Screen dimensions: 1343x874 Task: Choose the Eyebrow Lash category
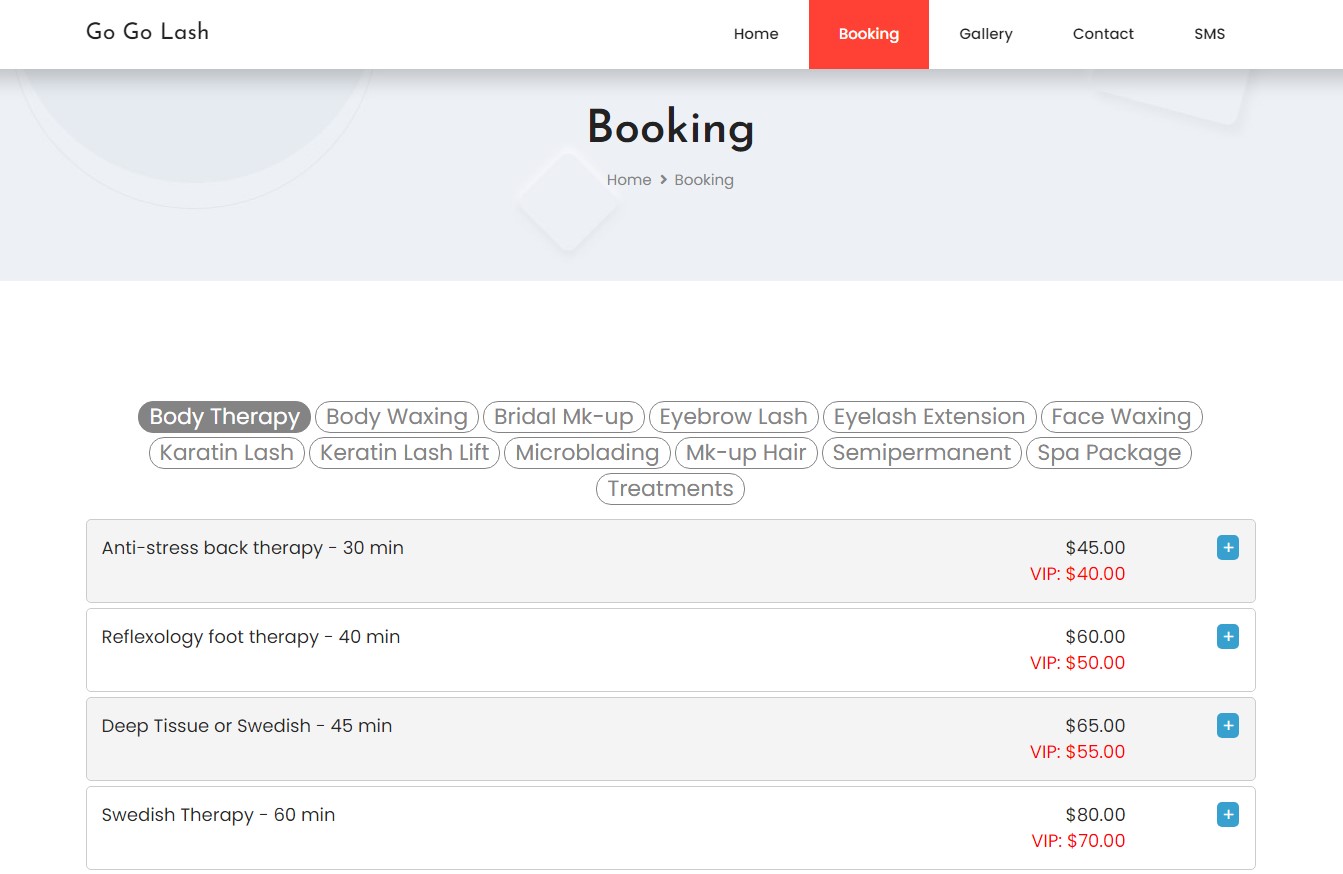[733, 417]
